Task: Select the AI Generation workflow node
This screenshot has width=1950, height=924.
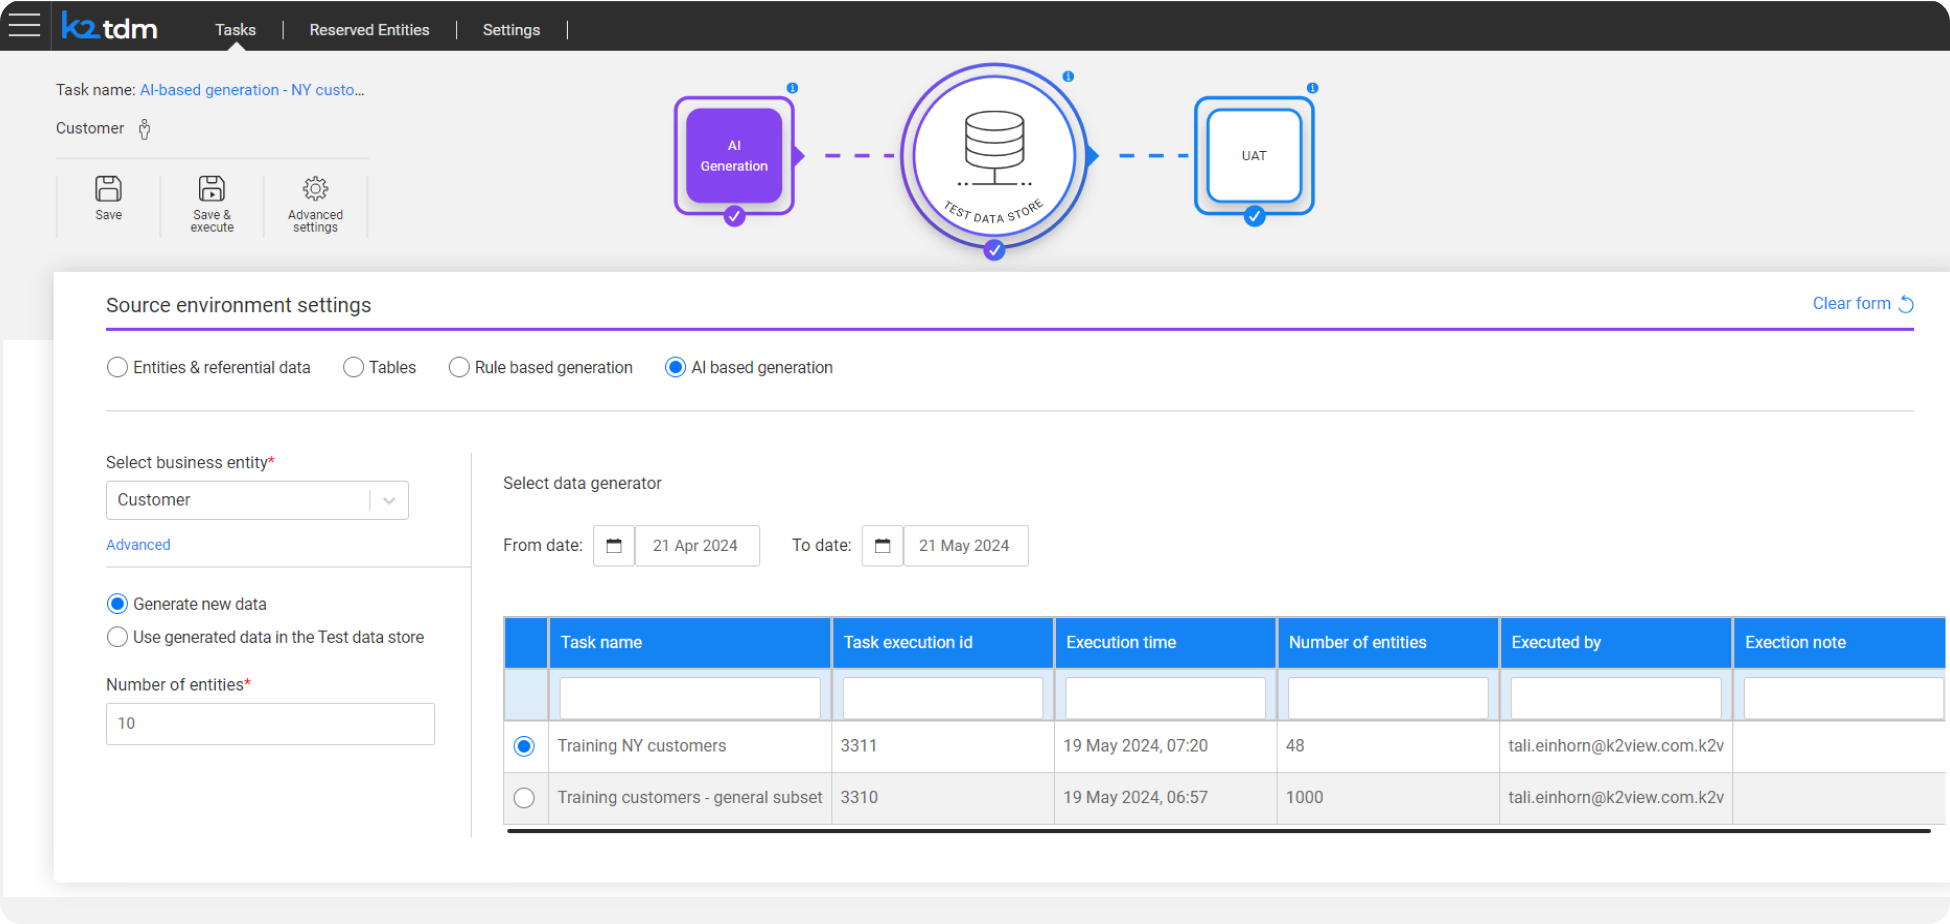Action: pyautogui.click(x=733, y=156)
